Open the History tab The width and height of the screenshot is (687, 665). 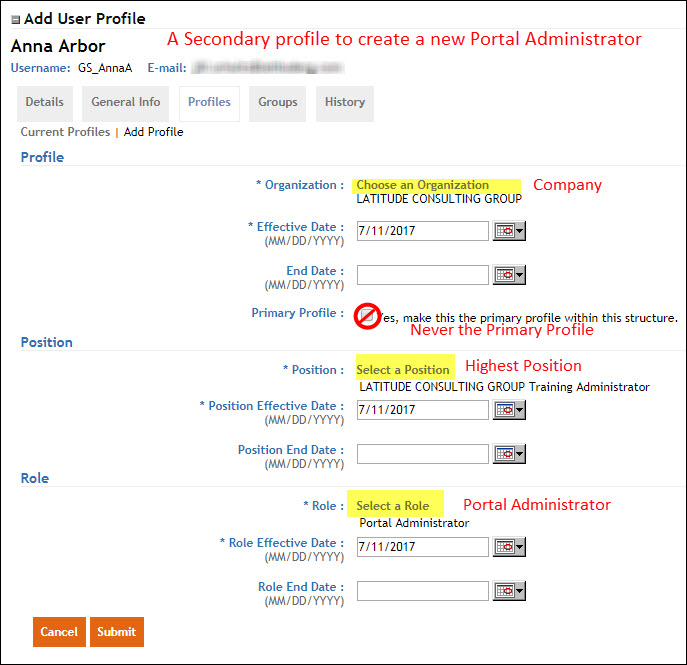(x=345, y=102)
